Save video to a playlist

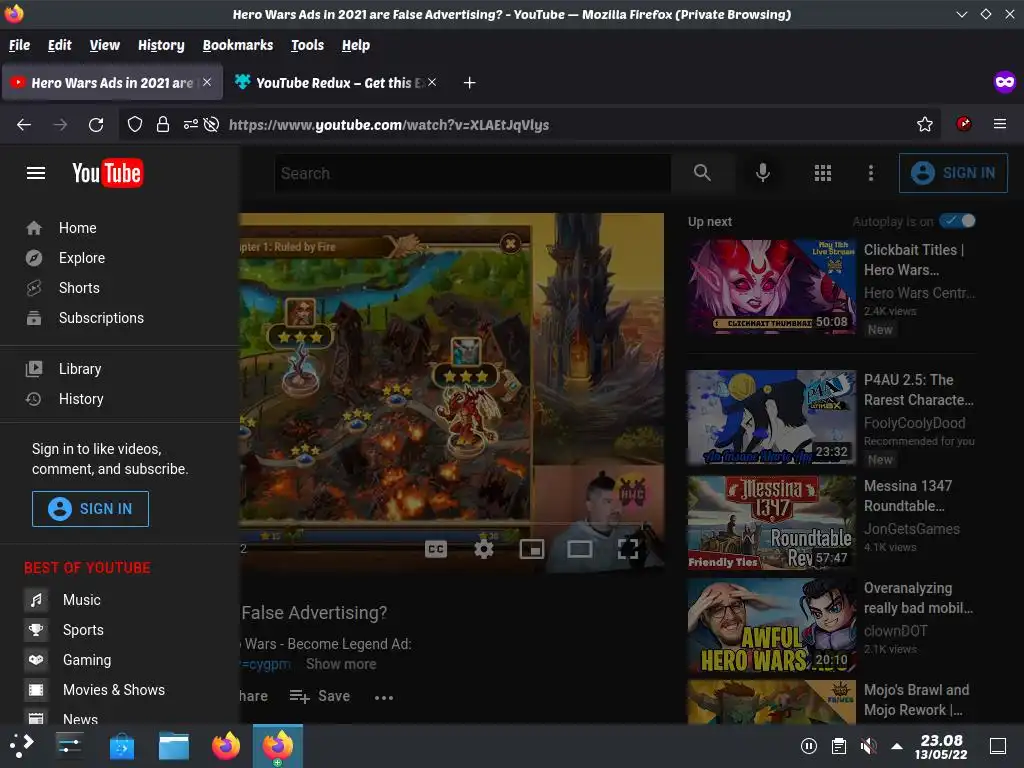pyautogui.click(x=320, y=697)
